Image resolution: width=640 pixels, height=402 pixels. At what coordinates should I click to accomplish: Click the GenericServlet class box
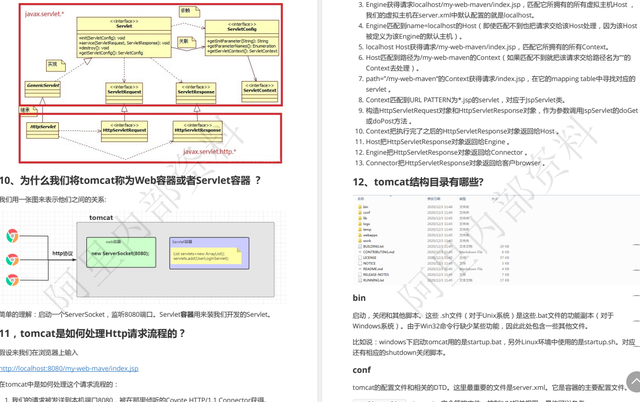(43, 89)
